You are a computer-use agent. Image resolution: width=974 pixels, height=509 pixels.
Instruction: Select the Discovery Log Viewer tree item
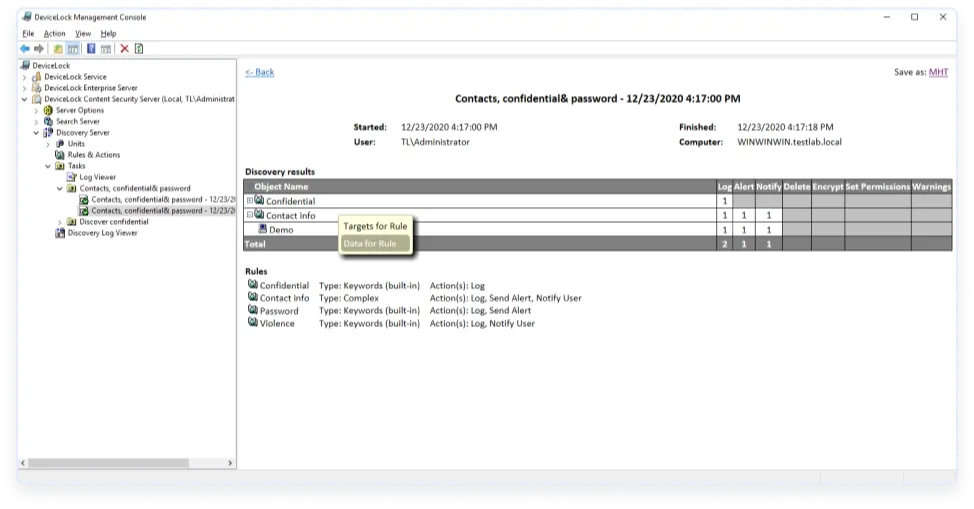coord(102,233)
